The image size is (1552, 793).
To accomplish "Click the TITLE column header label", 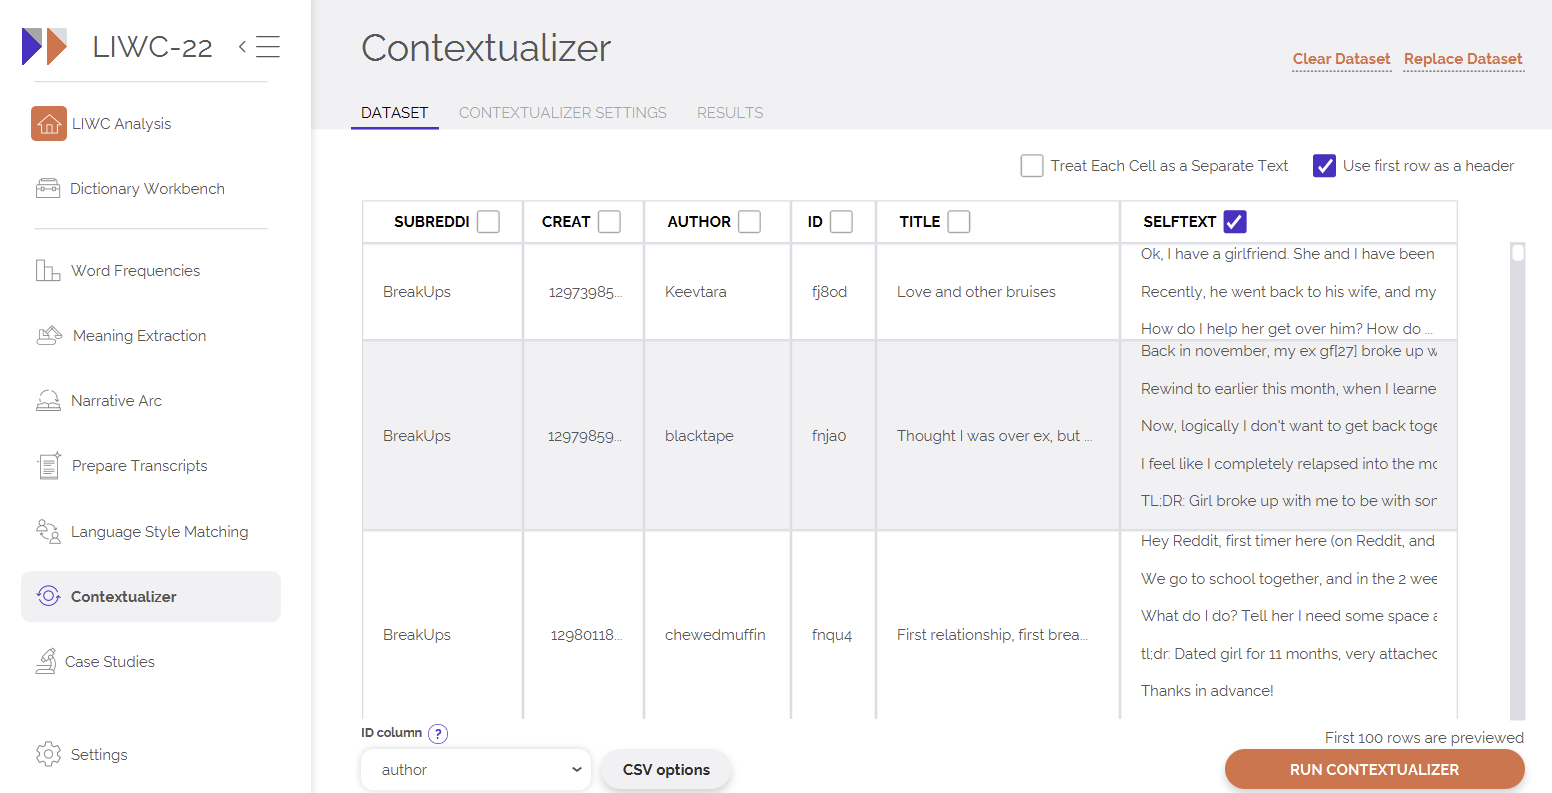I will point(919,222).
